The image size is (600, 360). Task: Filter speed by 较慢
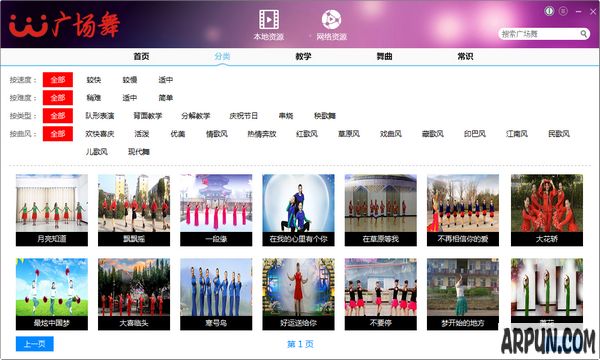click(130, 80)
